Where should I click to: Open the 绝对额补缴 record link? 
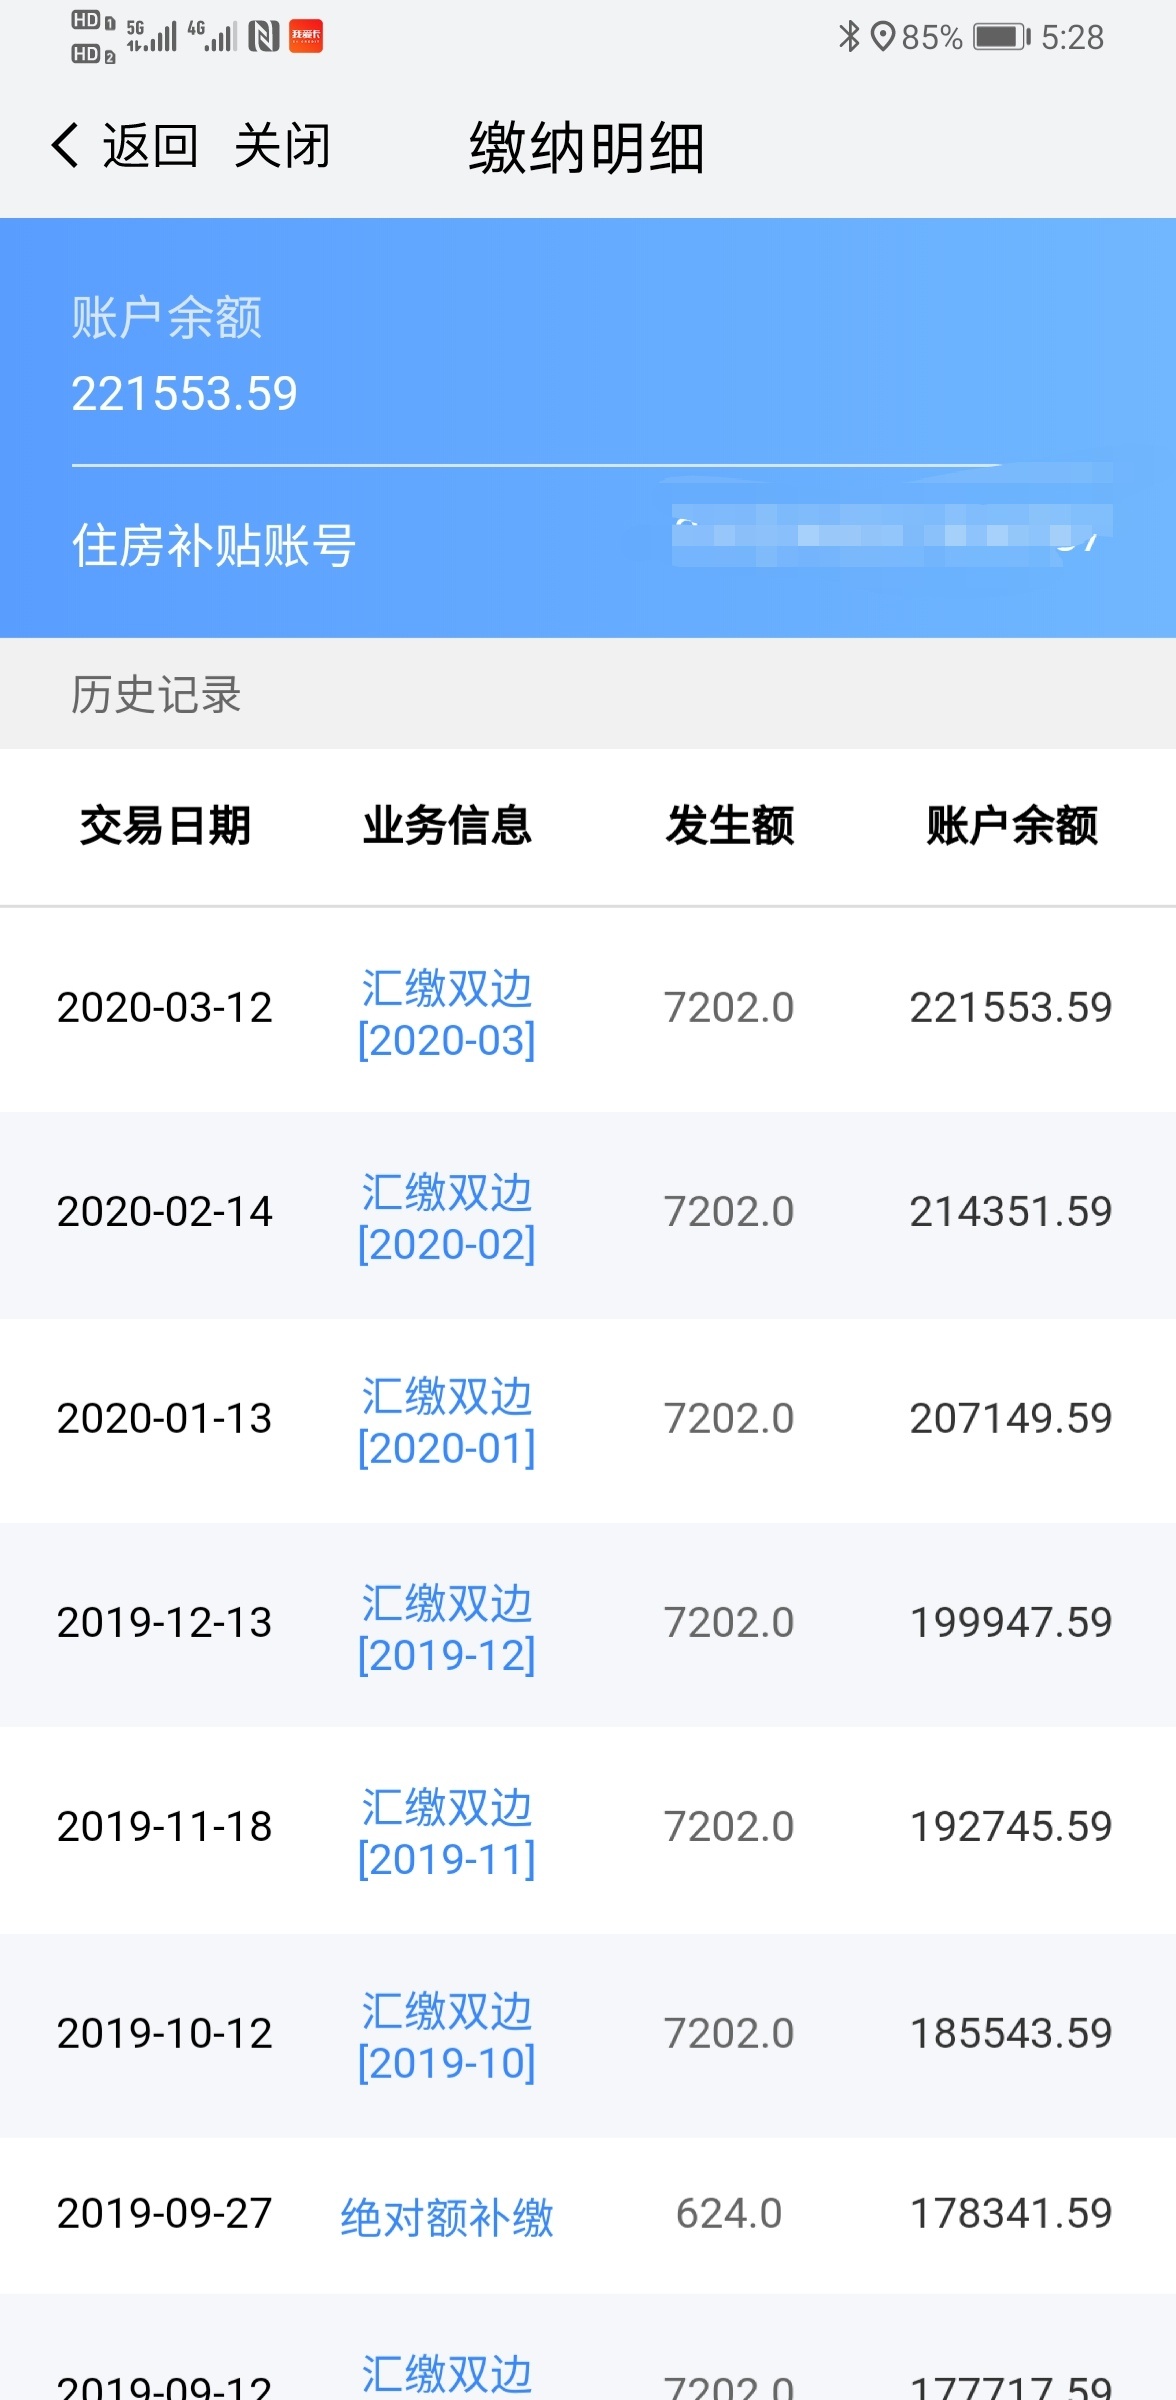tap(447, 2217)
